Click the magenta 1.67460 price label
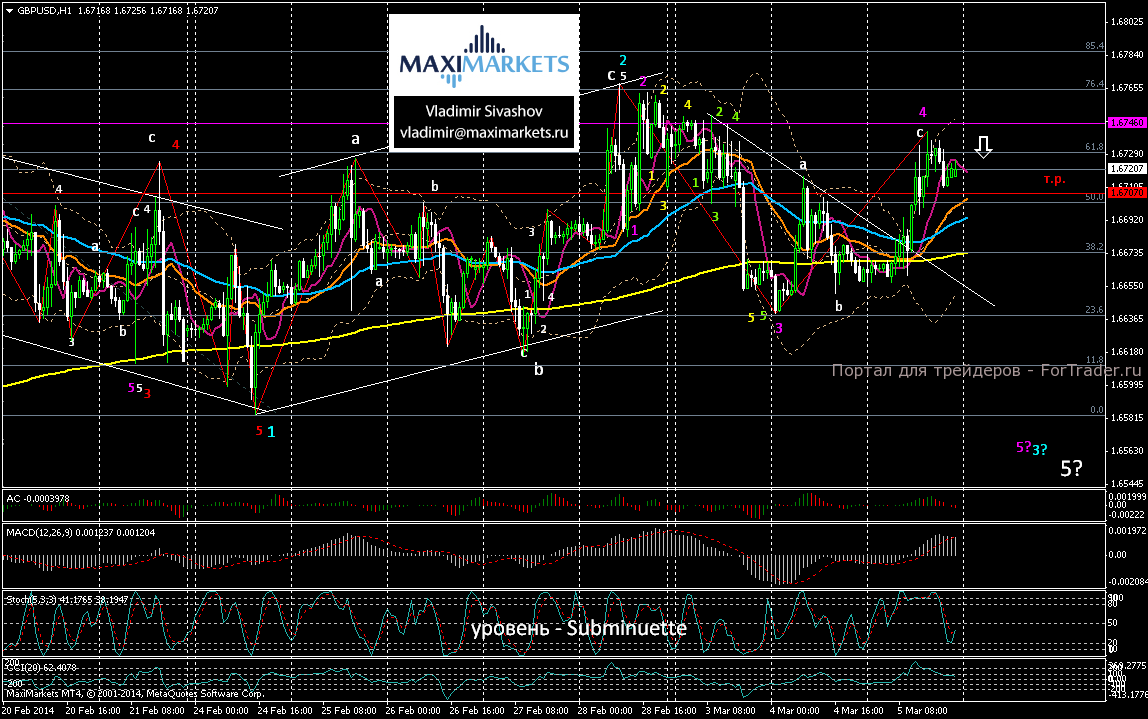 point(1120,122)
